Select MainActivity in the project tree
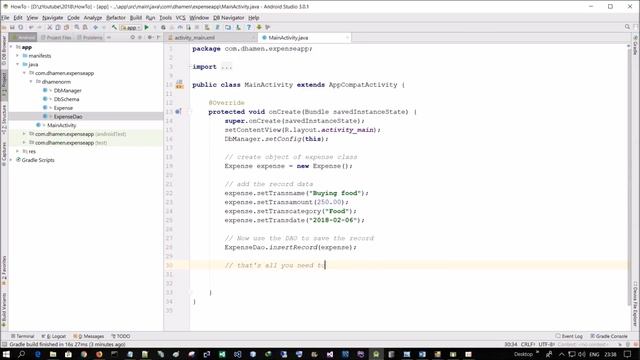Screen dimensions: 640x360 pos(62,125)
